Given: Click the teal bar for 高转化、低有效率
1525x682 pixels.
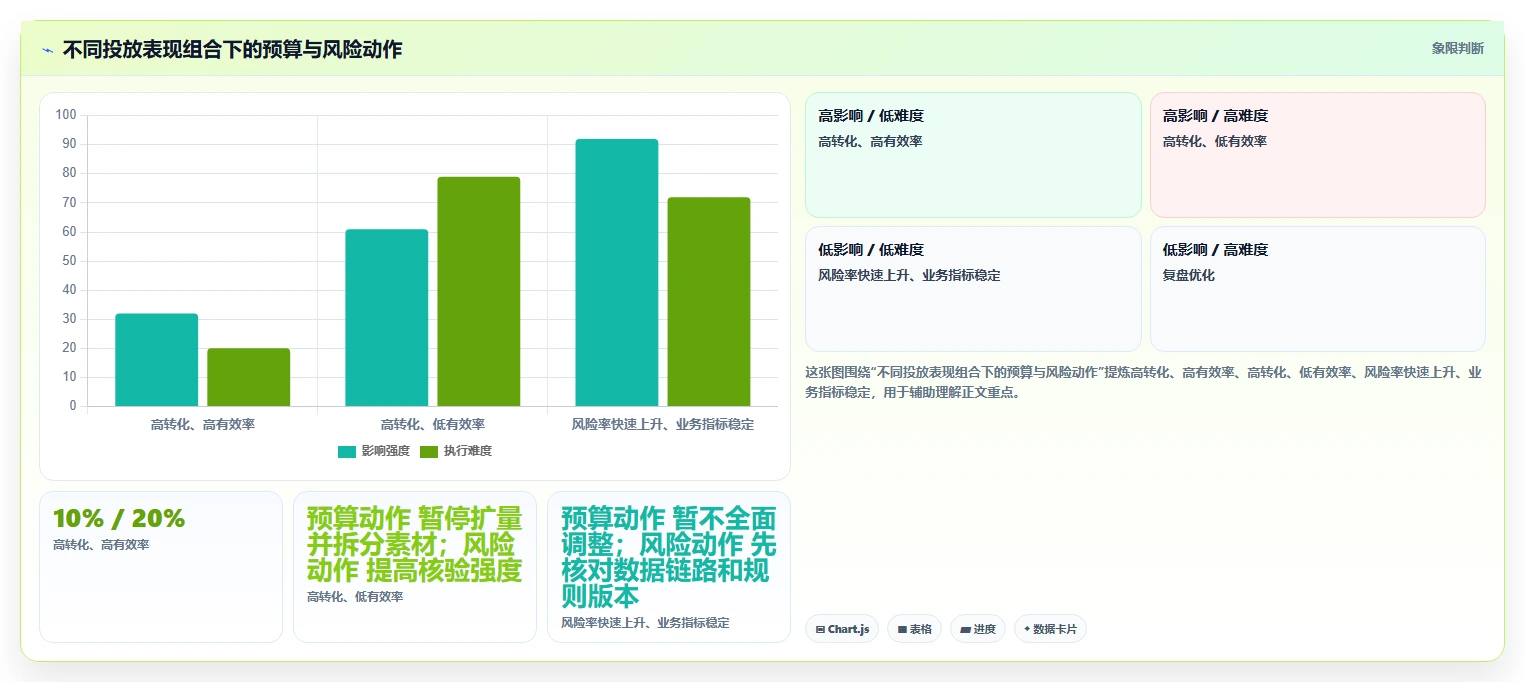Looking at the screenshot, I should coord(387,318).
